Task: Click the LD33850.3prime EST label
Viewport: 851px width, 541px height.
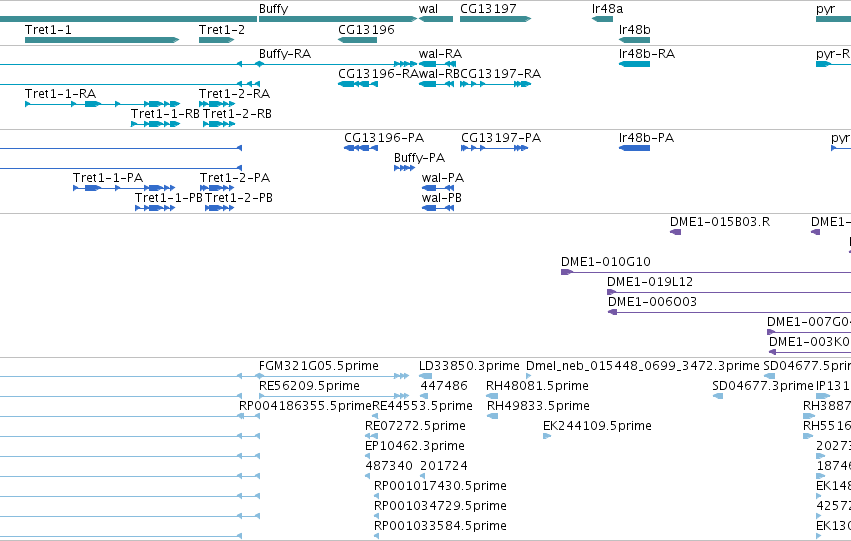Action: [x=469, y=366]
